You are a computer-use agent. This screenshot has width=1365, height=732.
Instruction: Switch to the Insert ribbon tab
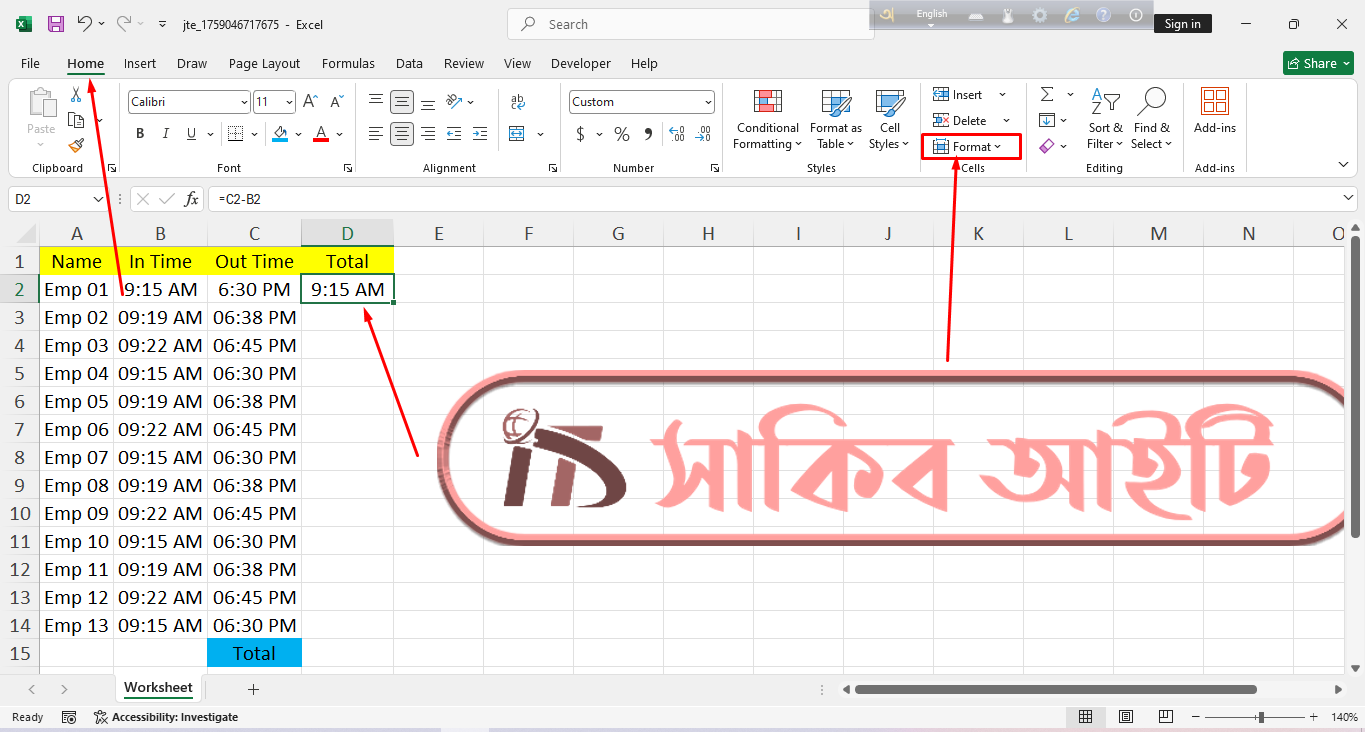(x=140, y=63)
